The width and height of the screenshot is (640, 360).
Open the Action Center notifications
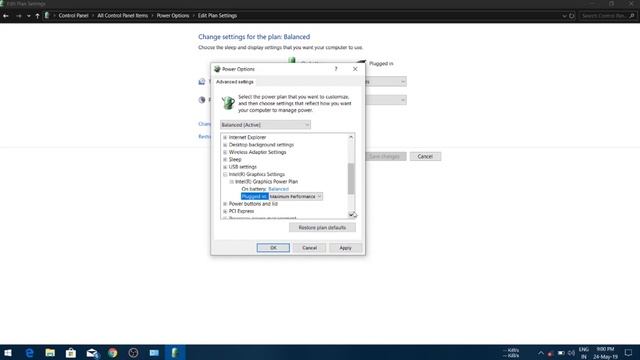point(628,353)
